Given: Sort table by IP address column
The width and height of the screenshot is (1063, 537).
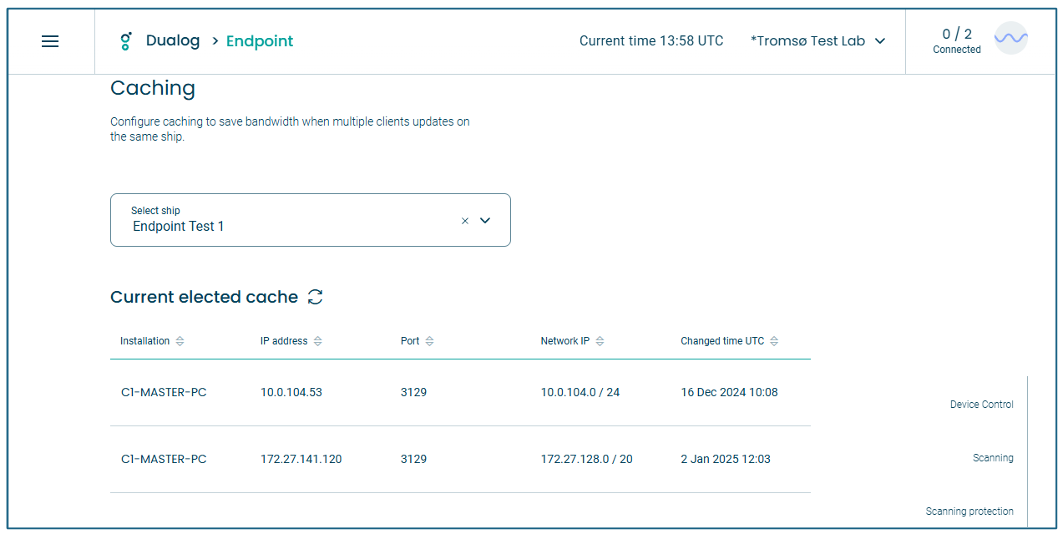Looking at the screenshot, I should tap(318, 341).
